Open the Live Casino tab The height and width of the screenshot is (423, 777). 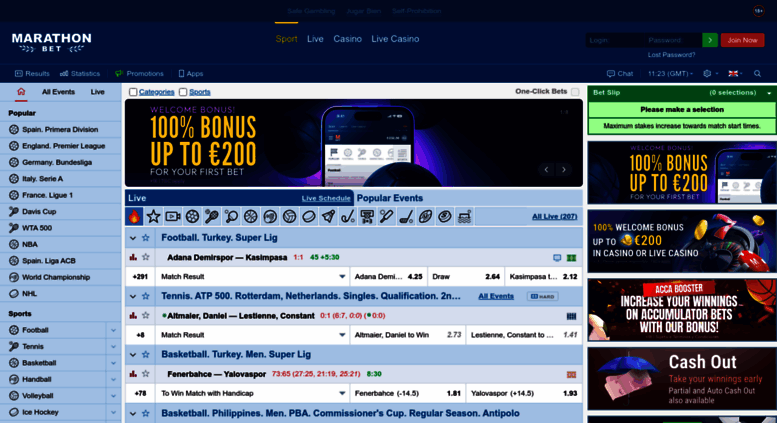click(395, 39)
